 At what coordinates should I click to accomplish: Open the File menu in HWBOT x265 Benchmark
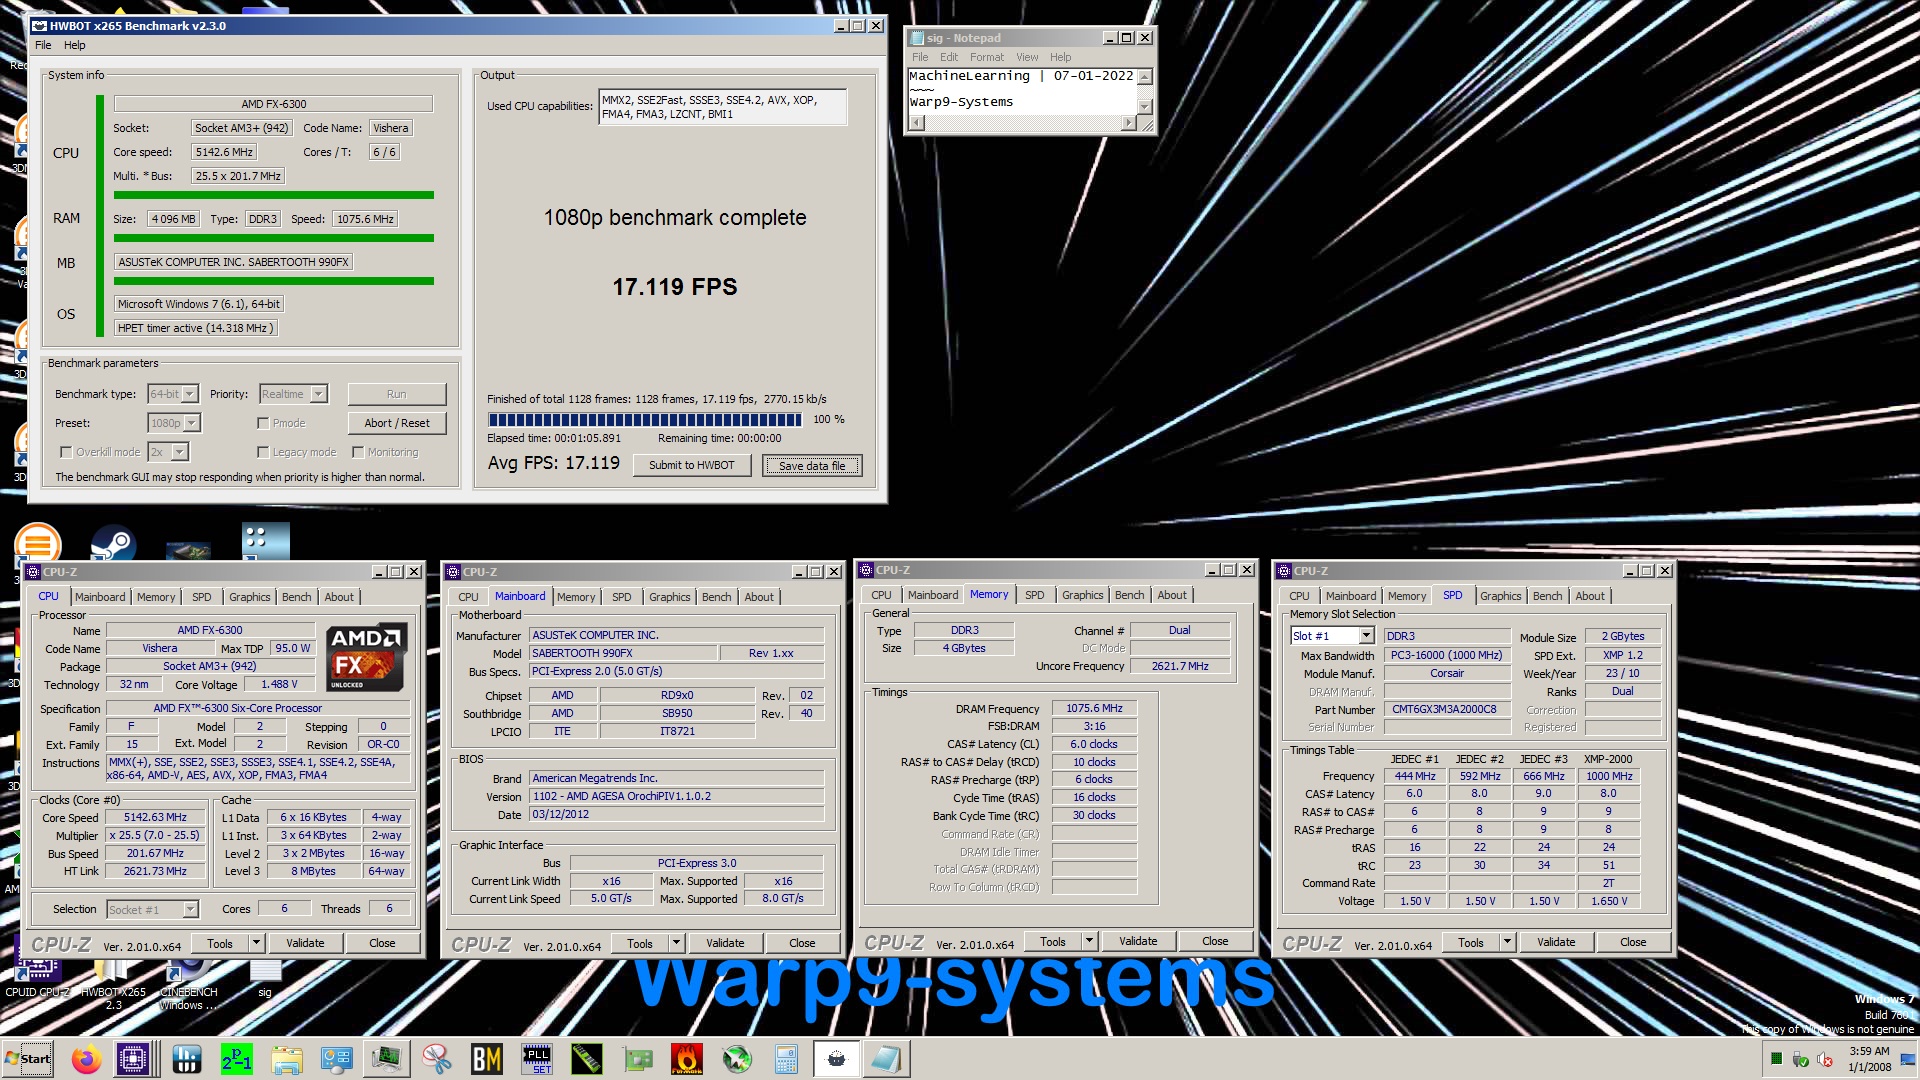point(43,45)
